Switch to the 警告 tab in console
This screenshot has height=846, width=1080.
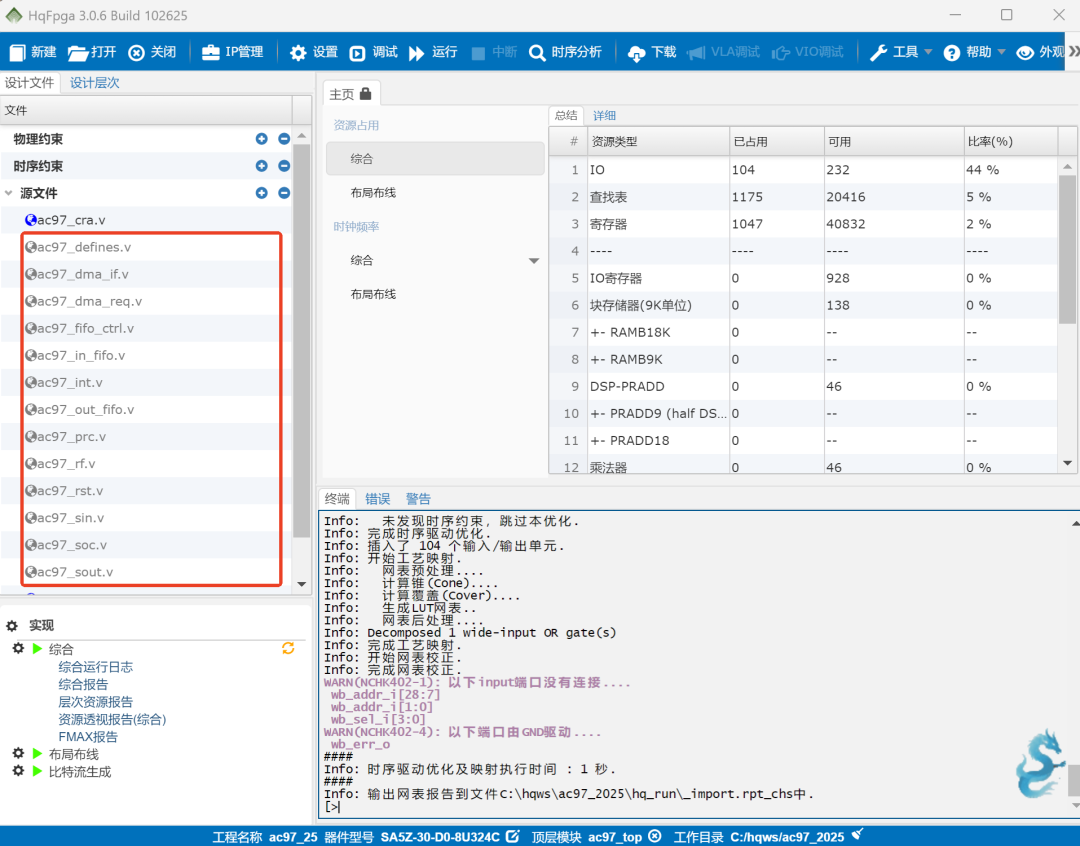[x=418, y=499]
